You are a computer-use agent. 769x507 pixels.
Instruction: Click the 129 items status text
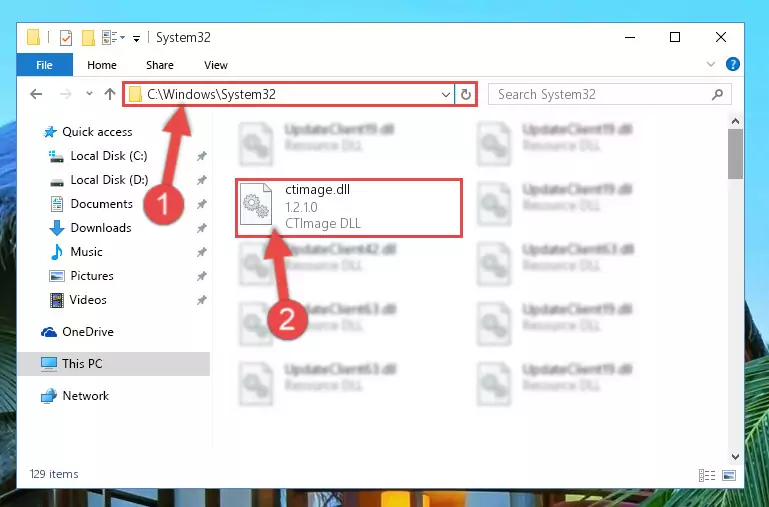point(54,474)
